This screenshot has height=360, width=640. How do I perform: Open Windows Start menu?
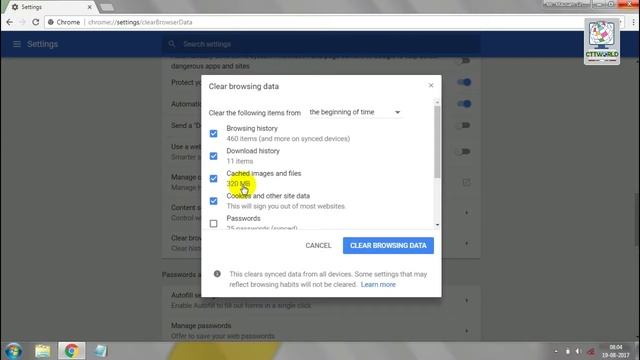(x=13, y=351)
